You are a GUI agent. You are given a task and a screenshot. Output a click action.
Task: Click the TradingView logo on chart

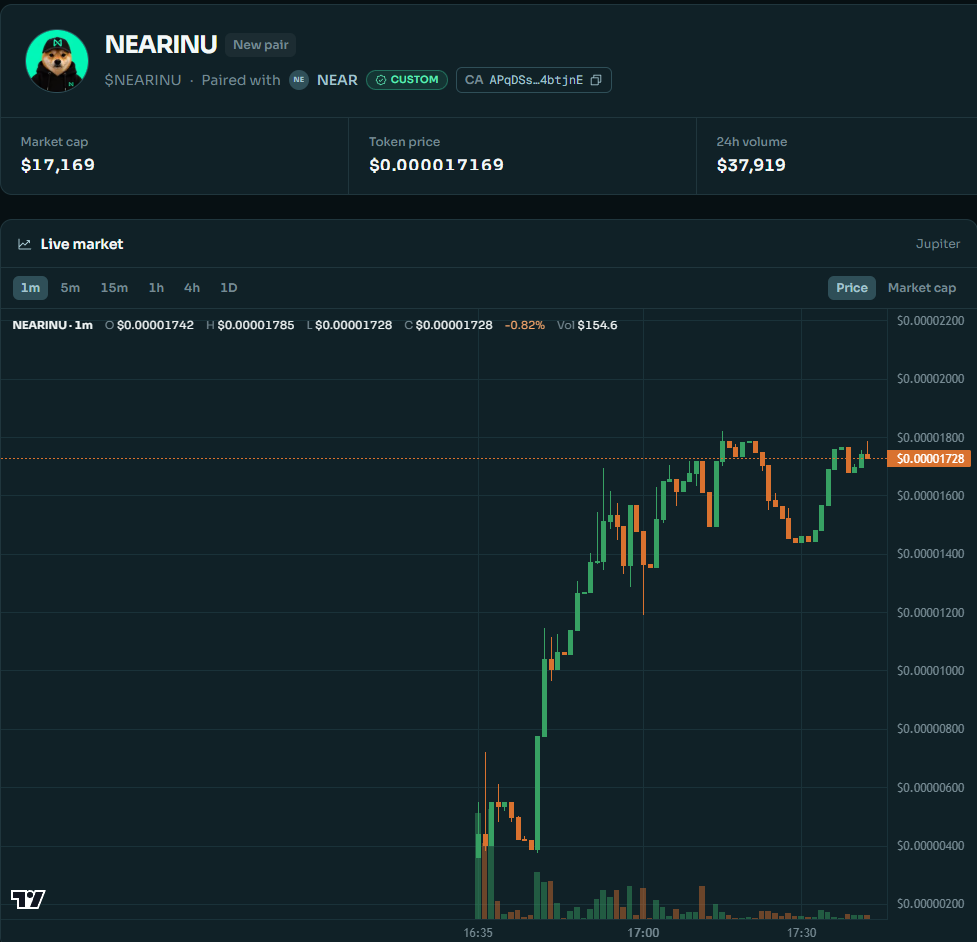28,899
